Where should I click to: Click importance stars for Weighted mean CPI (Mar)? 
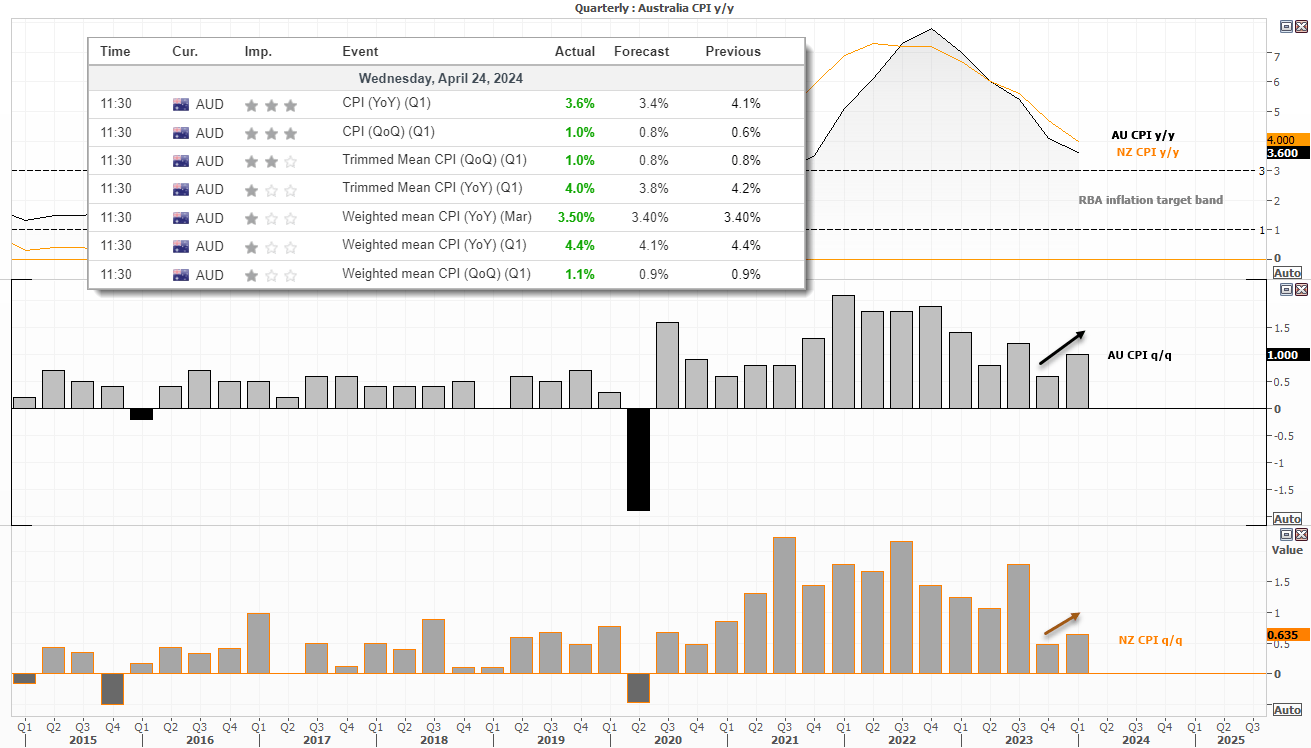point(271,218)
